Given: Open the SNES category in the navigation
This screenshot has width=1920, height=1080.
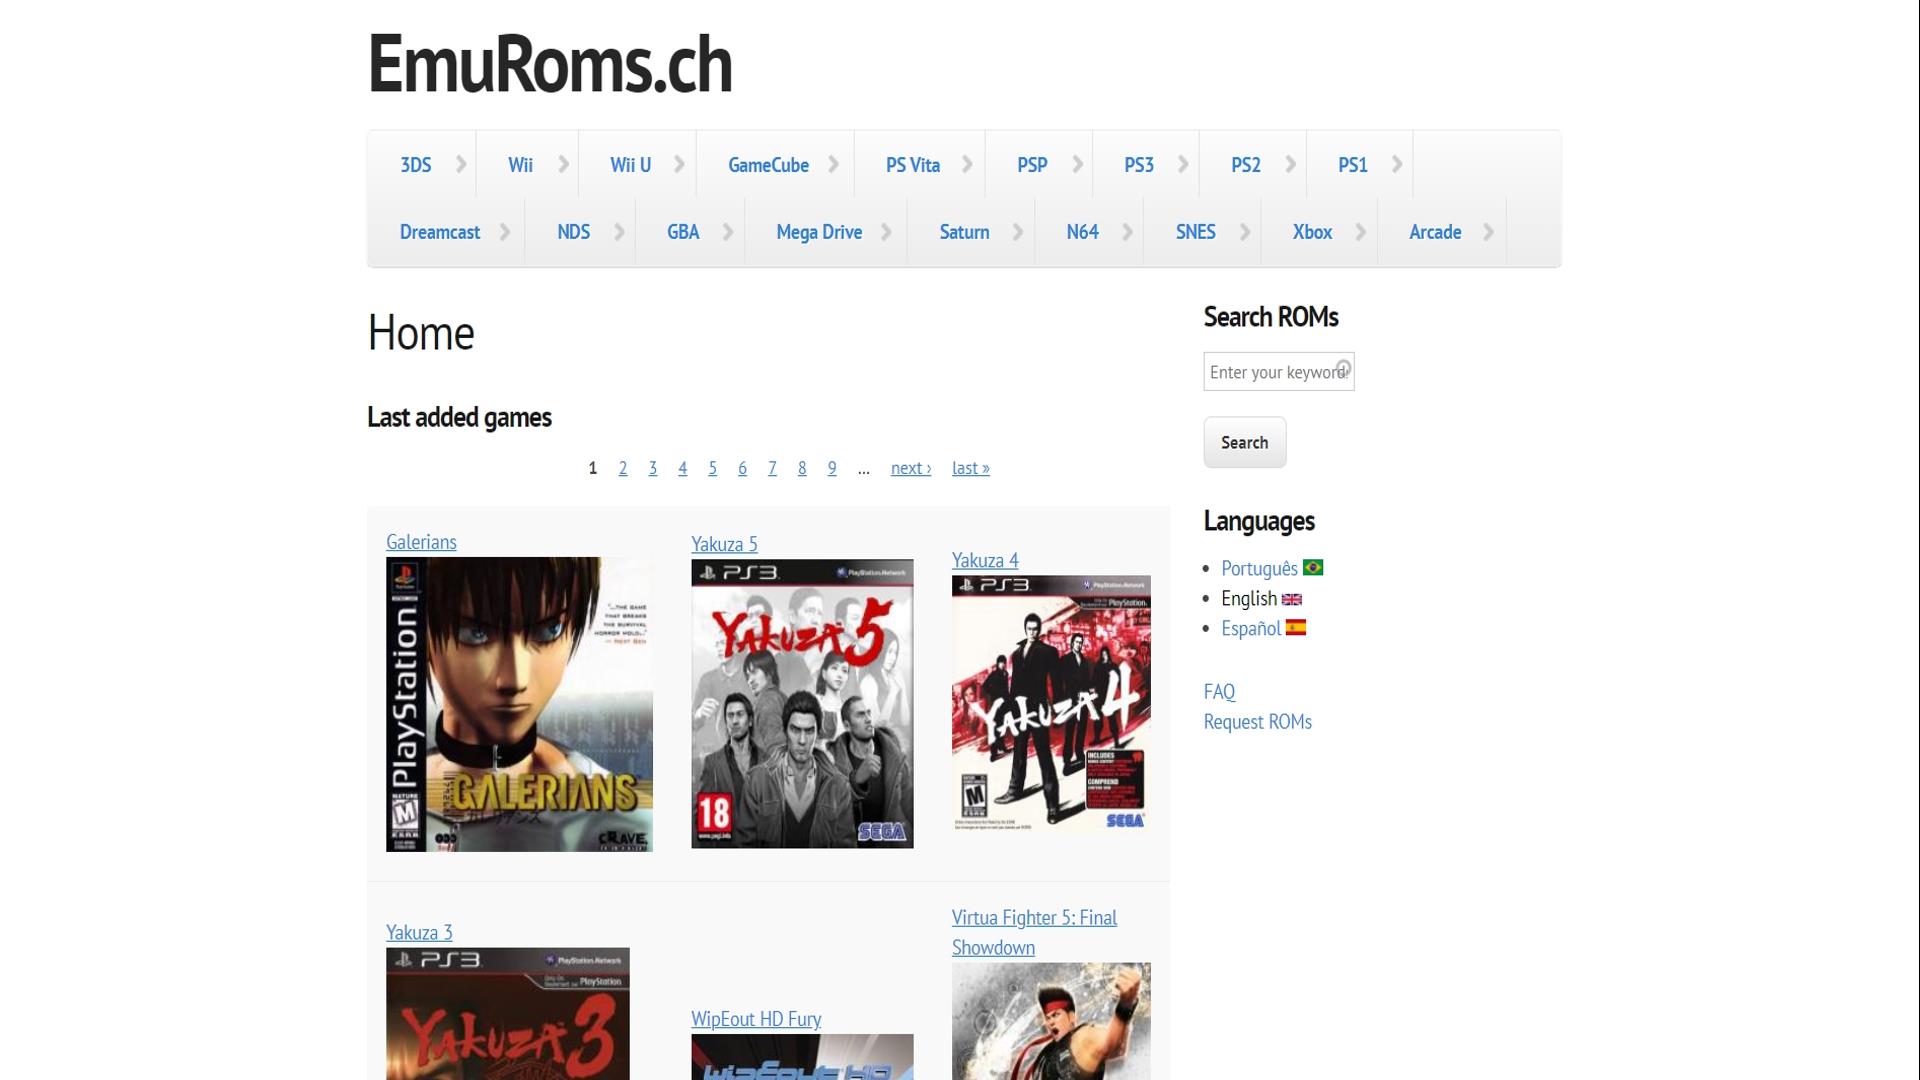Looking at the screenshot, I should pos(1195,232).
